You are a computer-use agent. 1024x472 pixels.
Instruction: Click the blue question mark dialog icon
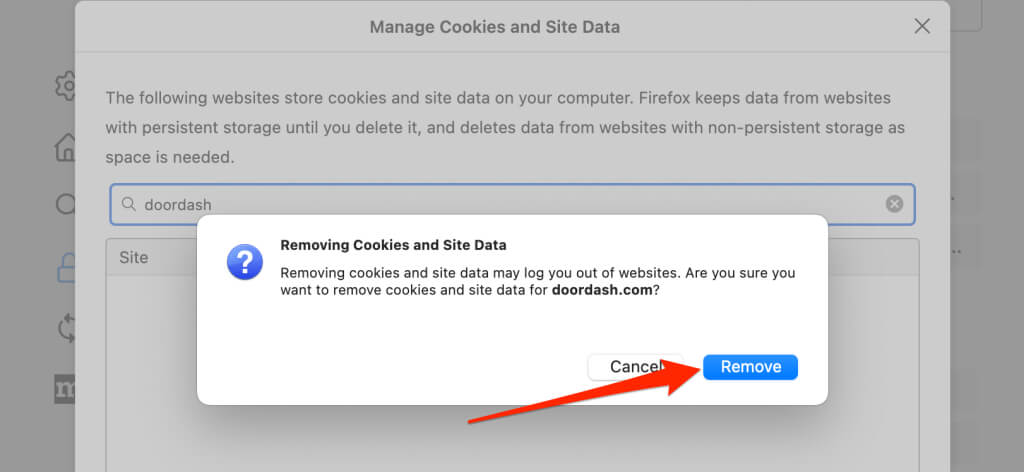(245, 262)
